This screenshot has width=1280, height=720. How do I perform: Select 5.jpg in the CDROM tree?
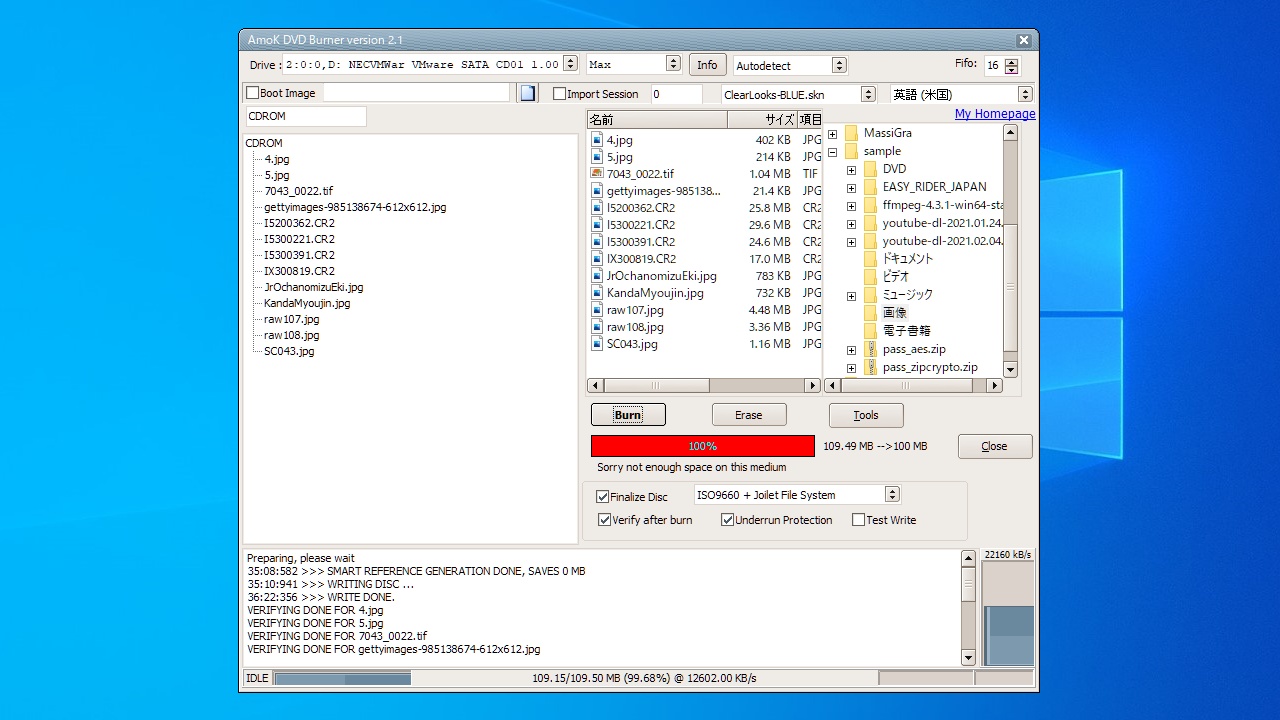click(x=277, y=175)
